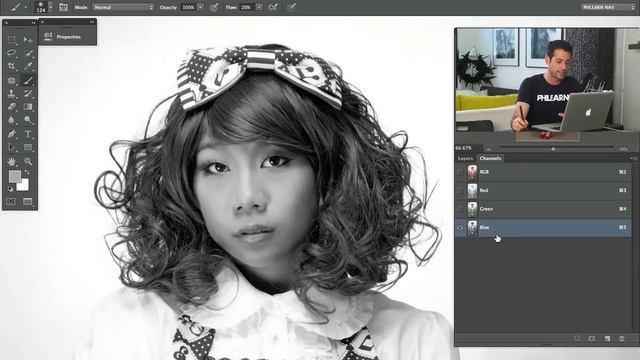Open the Channels panel menu
Image resolution: width=640 pixels, height=360 pixels.
pyautogui.click(x=633, y=158)
